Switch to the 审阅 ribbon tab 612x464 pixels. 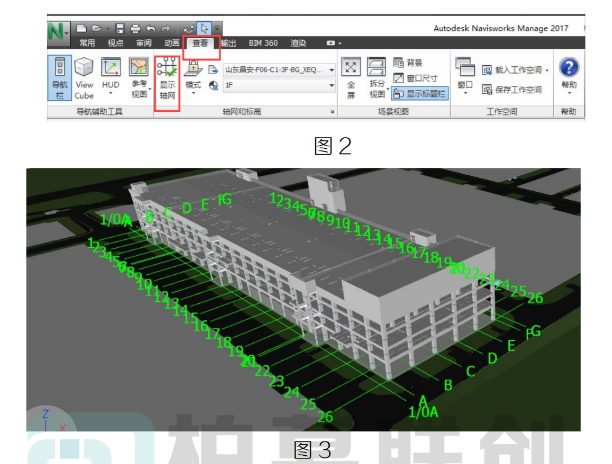(143, 43)
